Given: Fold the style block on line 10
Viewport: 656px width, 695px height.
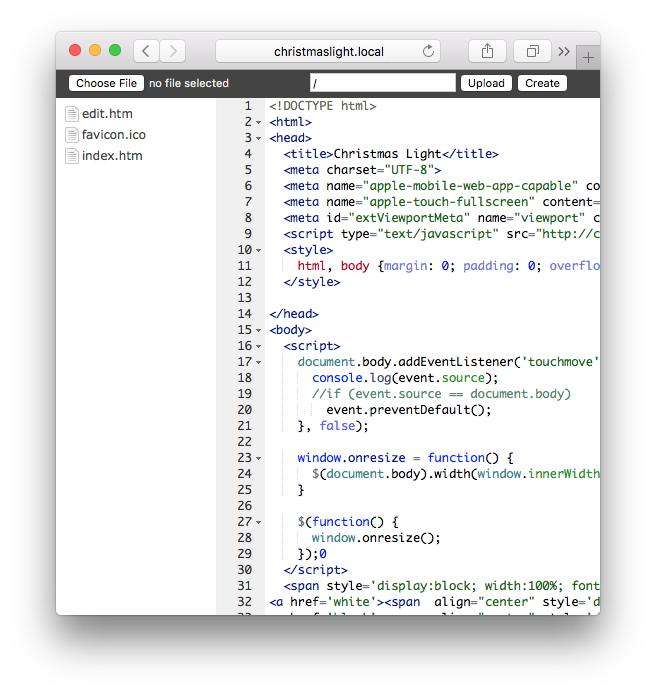Looking at the screenshot, I should click(259, 250).
